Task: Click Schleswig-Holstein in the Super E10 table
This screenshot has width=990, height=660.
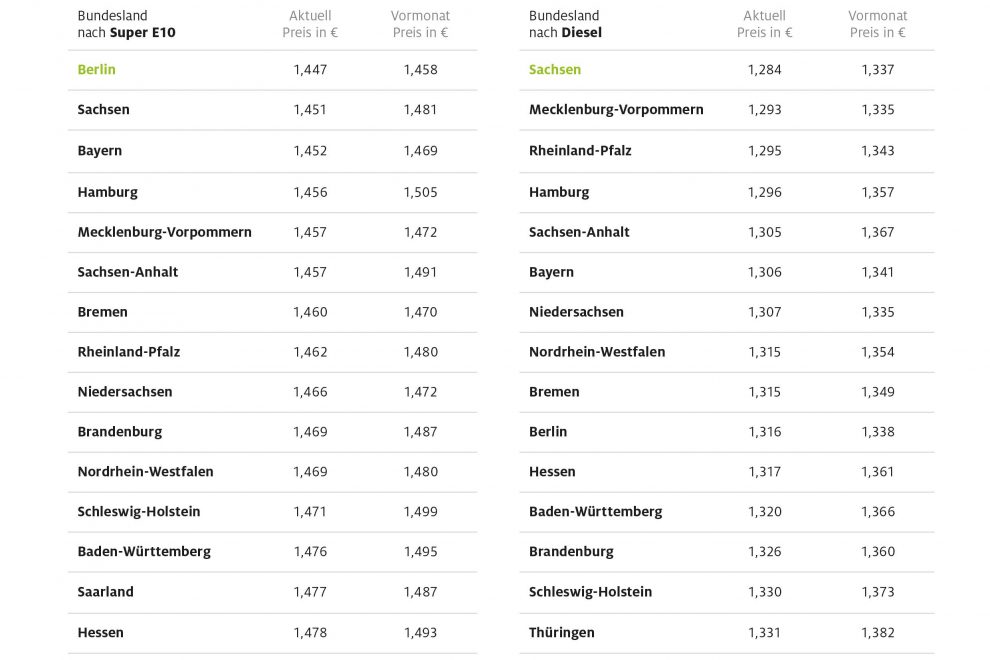Action: click(x=138, y=512)
